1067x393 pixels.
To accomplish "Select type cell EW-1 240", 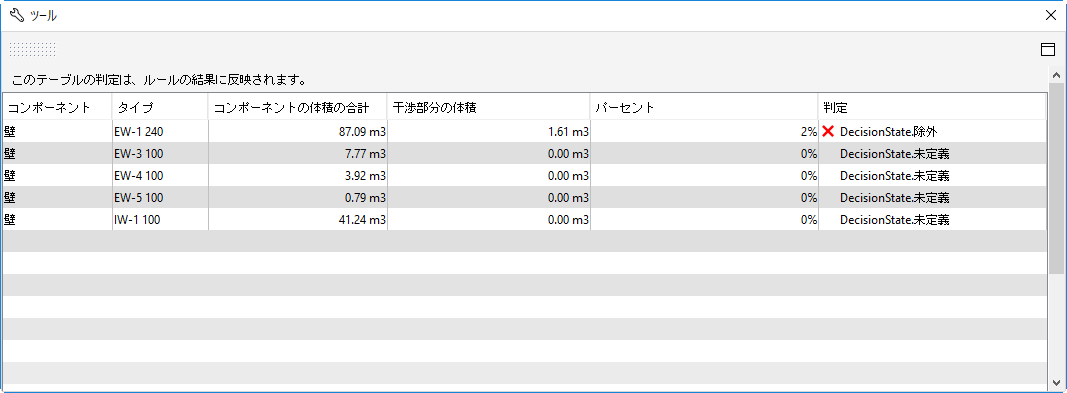I will tap(160, 132).
